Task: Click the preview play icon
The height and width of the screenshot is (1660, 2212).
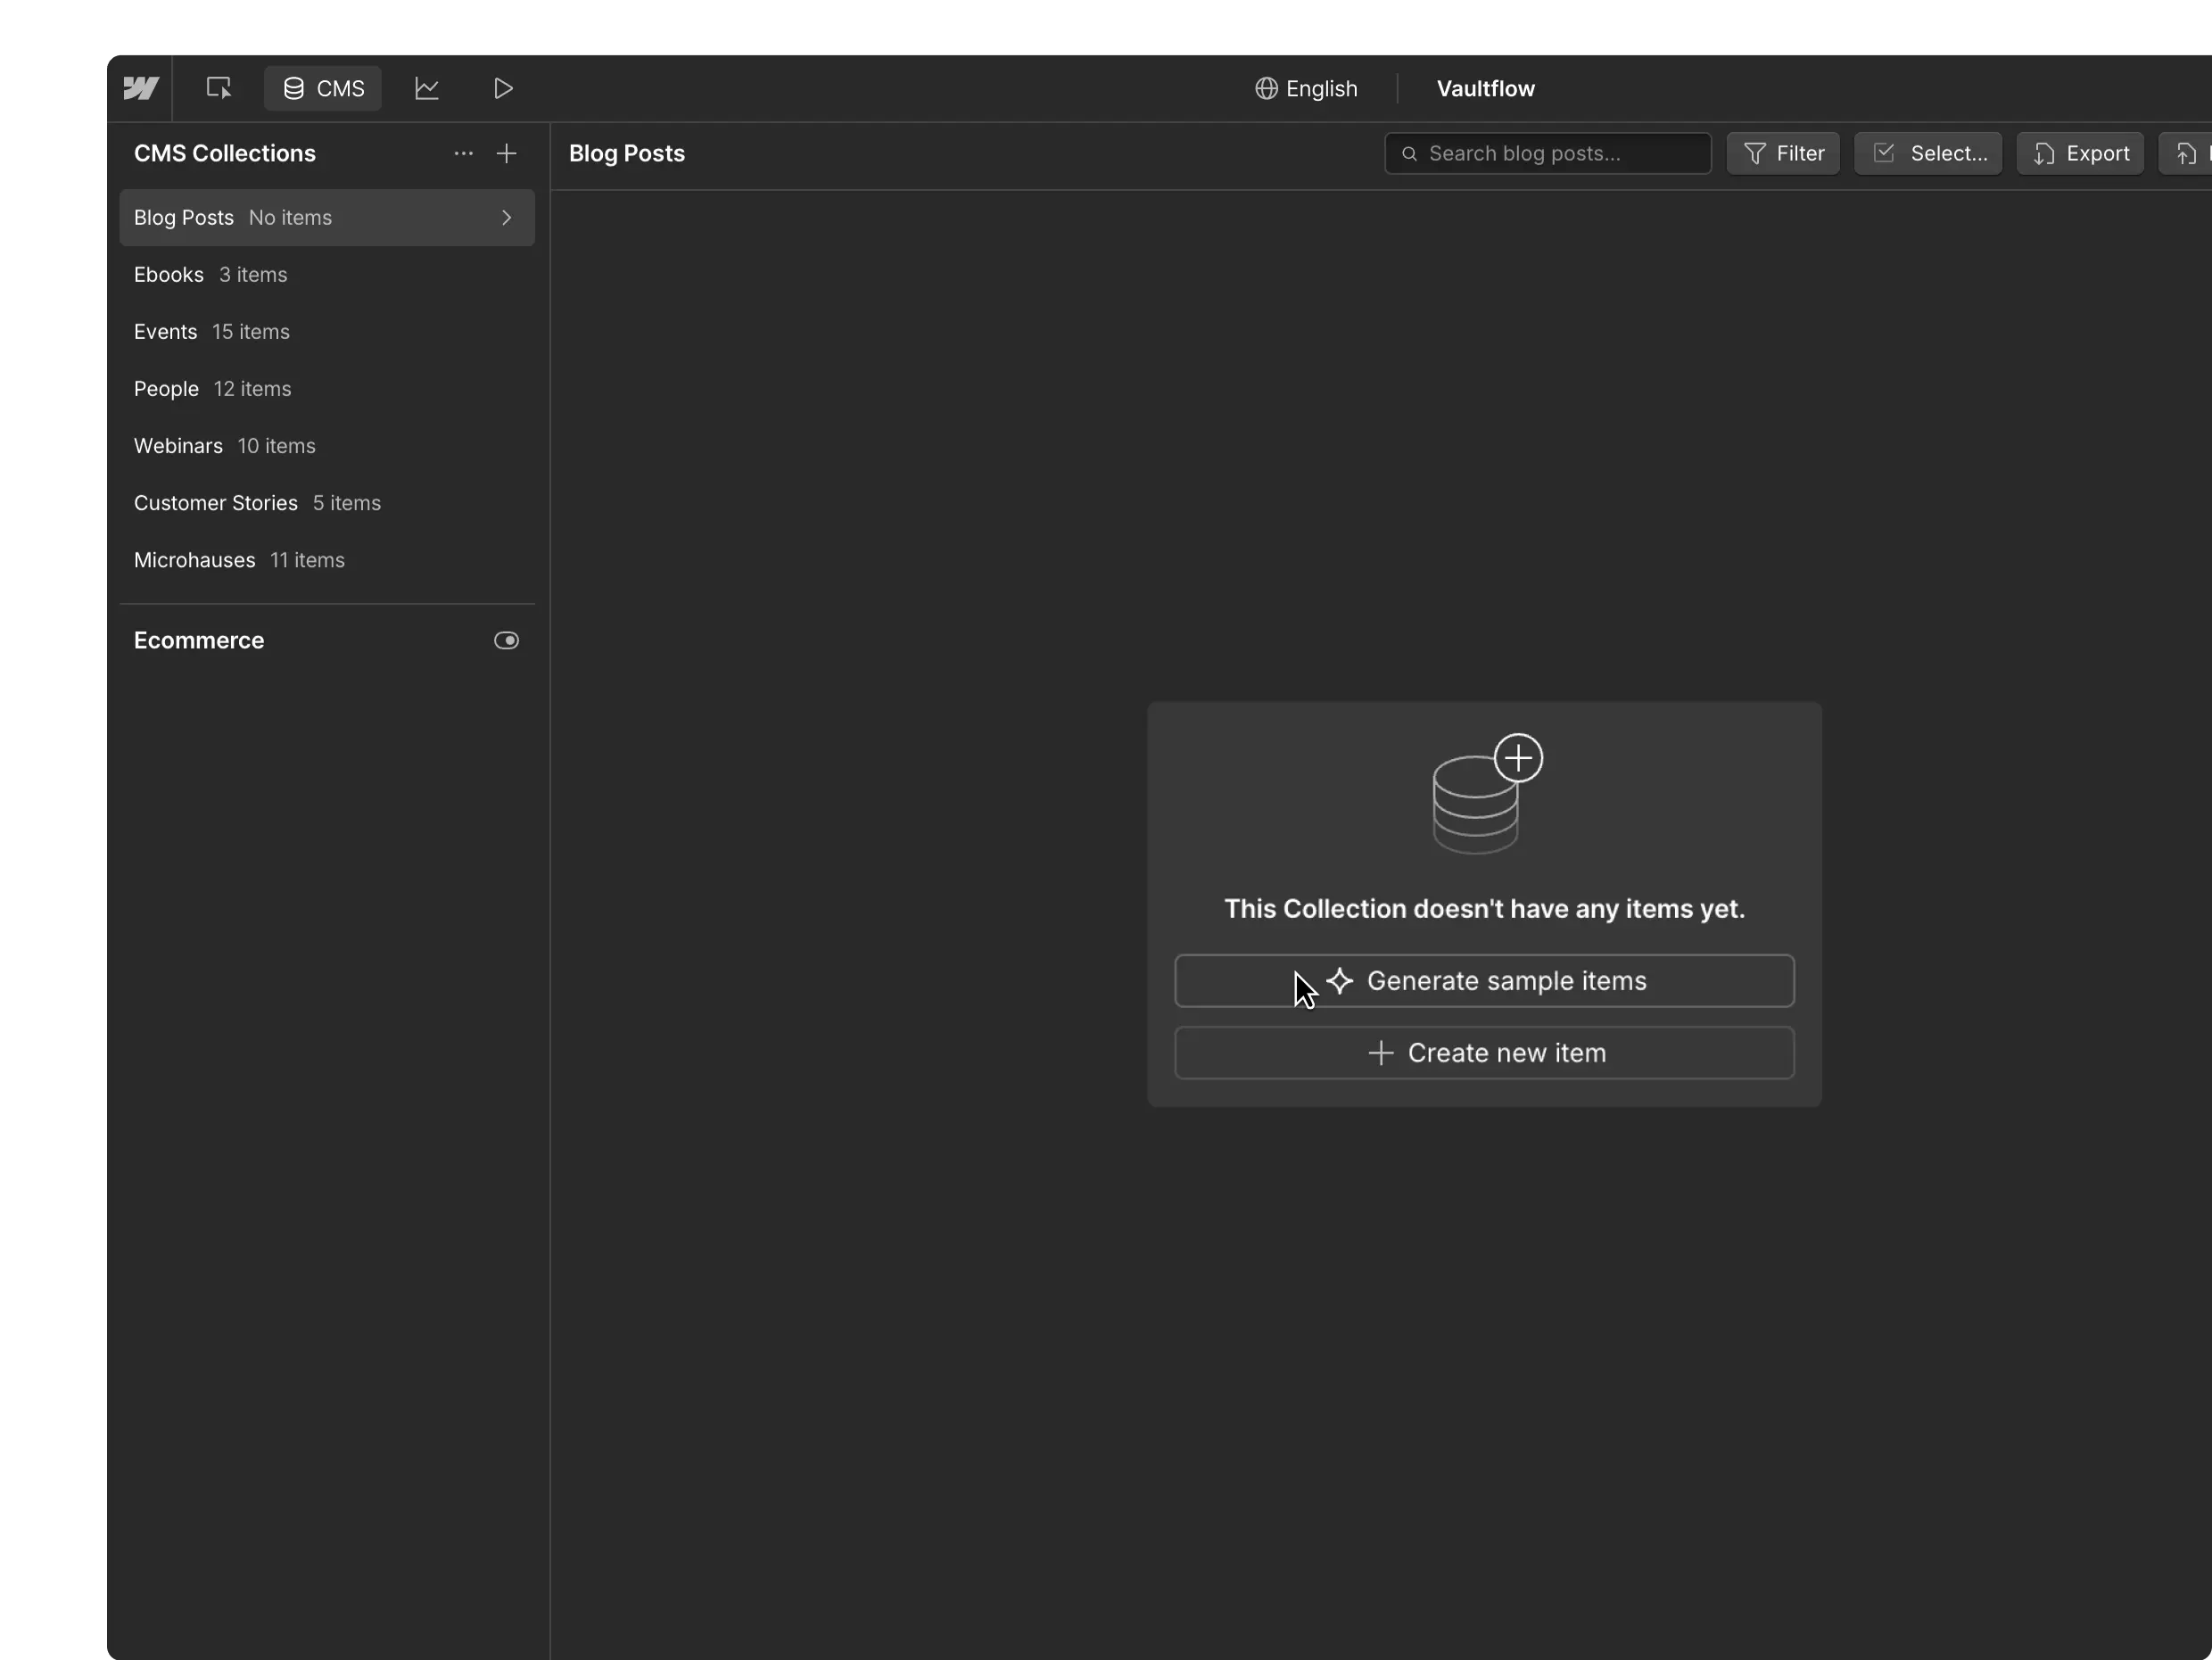Action: click(503, 88)
